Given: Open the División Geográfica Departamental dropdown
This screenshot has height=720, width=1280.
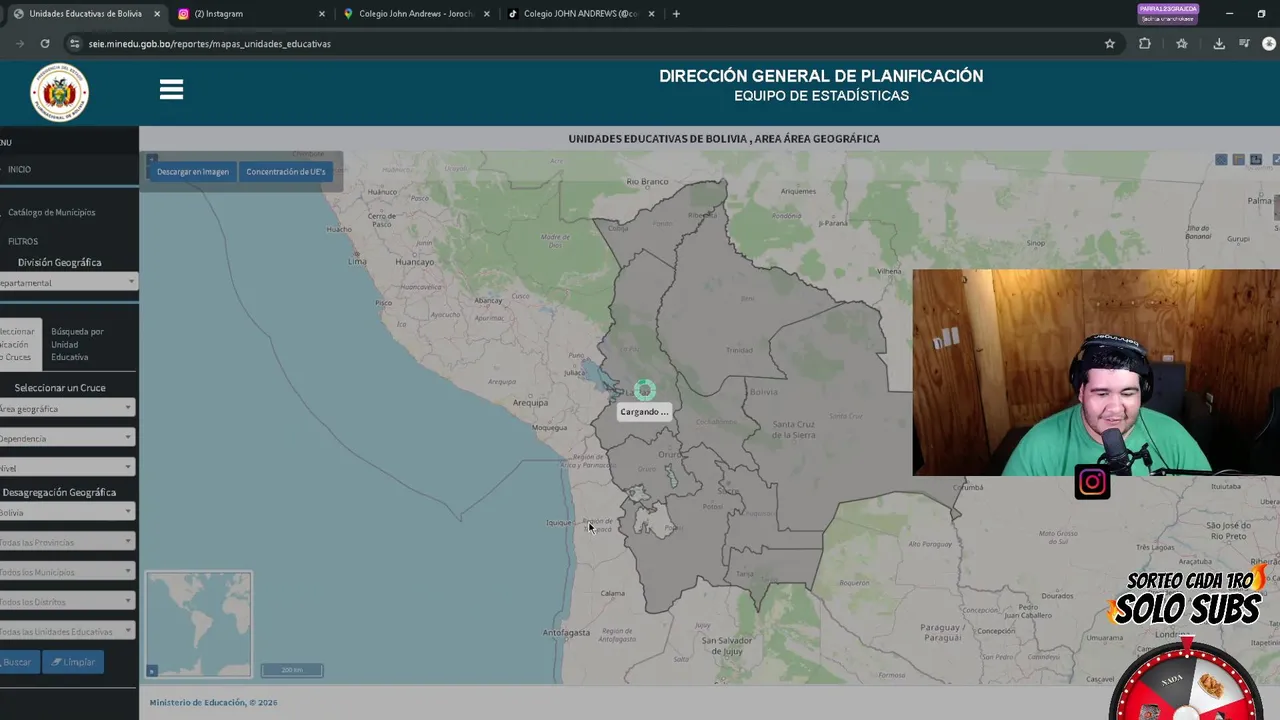Looking at the screenshot, I should pyautogui.click(x=67, y=283).
